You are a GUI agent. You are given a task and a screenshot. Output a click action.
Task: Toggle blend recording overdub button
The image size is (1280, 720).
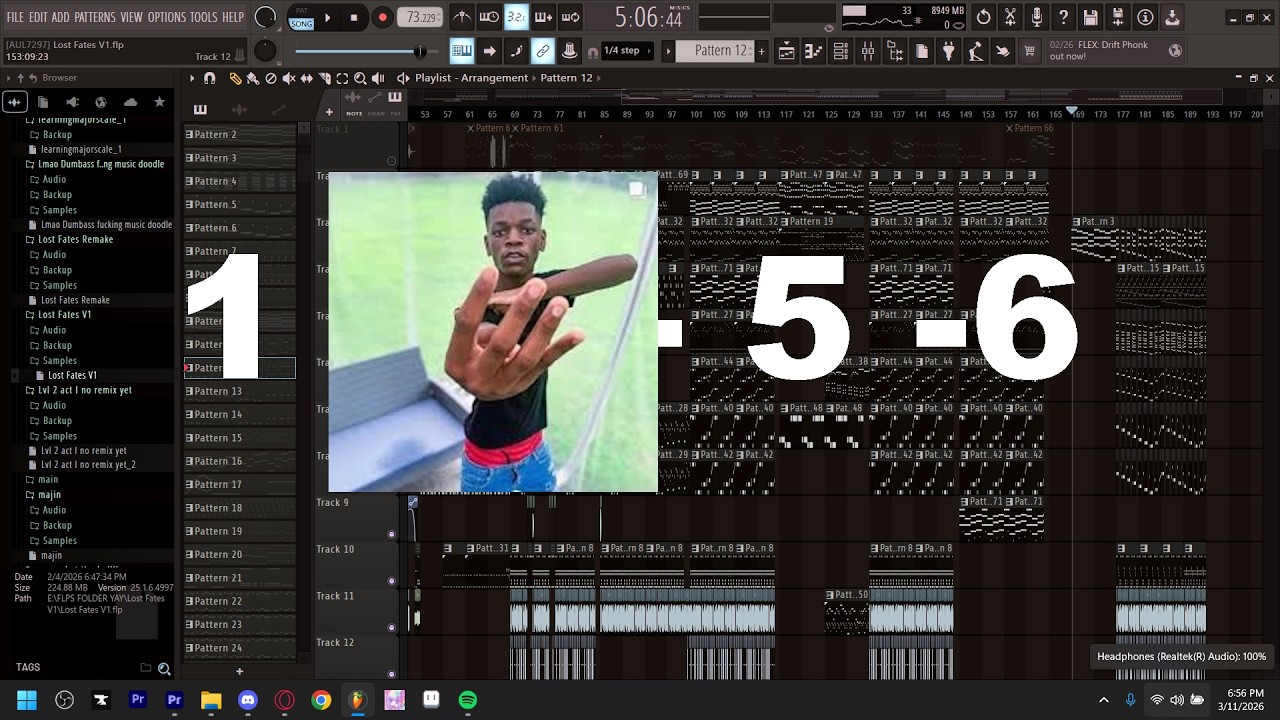point(543,17)
